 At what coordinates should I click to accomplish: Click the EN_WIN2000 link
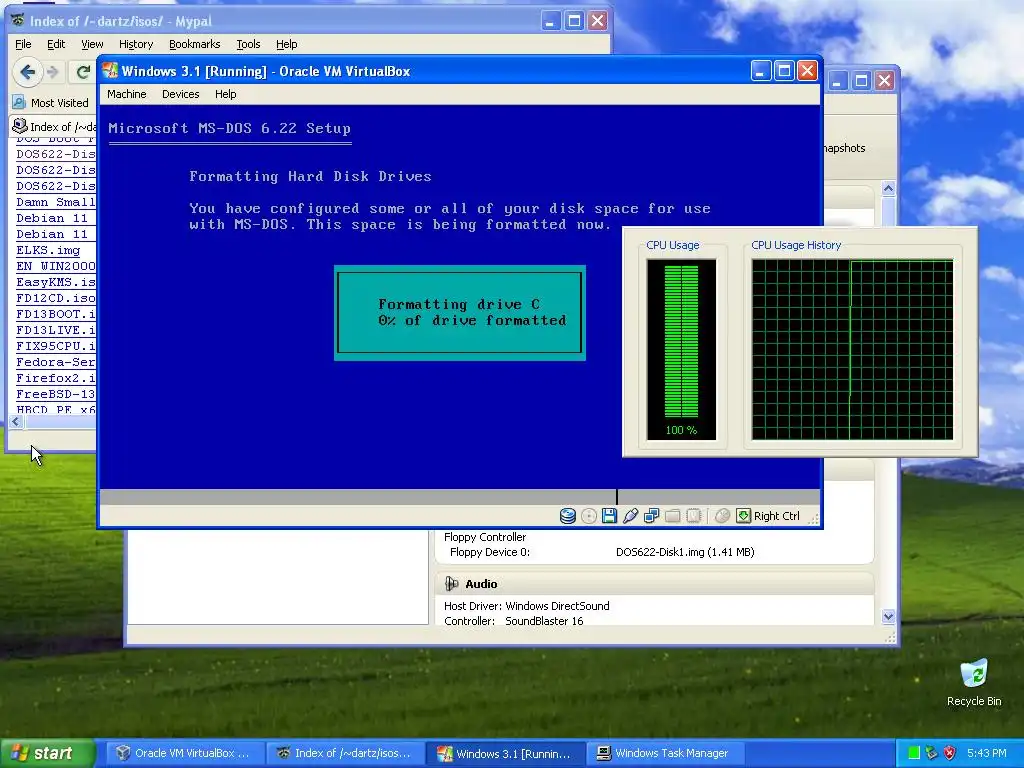56,266
